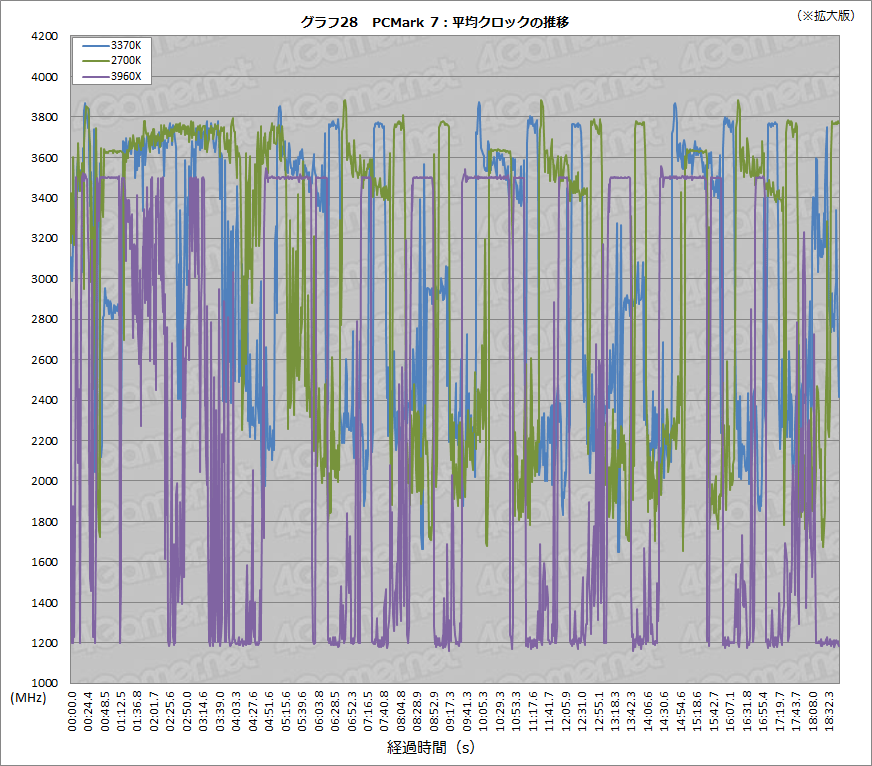The image size is (872, 766).
Task: Select the 2700K legend label
Action: 127,60
